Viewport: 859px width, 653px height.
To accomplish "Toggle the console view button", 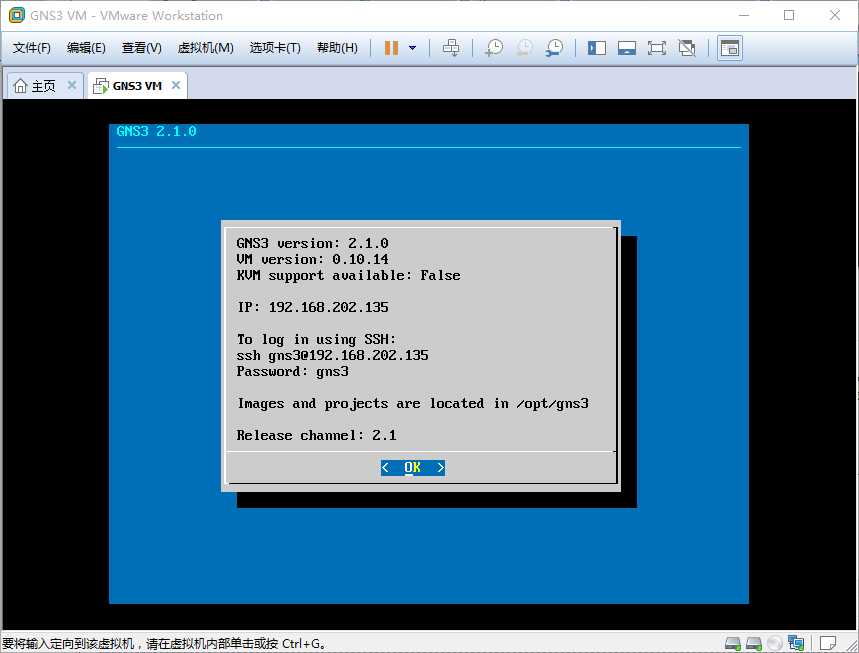I will coord(730,48).
